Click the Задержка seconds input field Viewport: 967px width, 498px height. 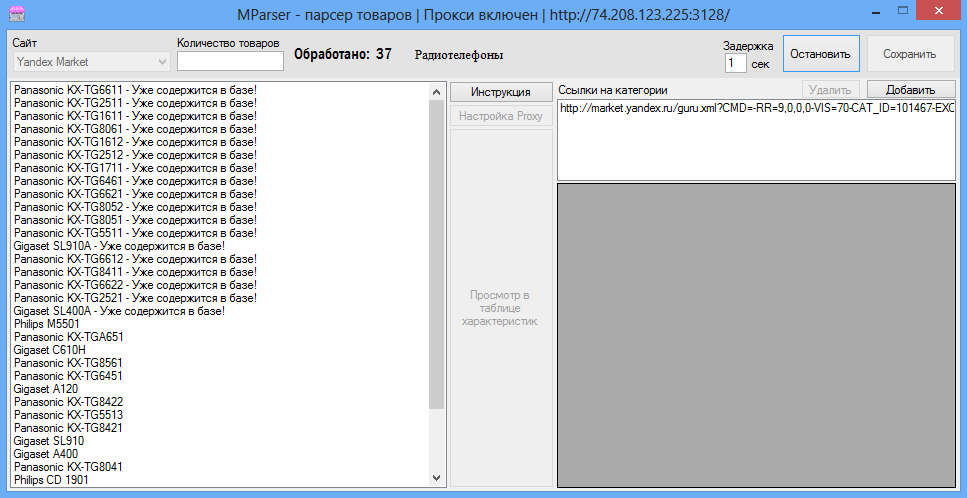[x=735, y=63]
